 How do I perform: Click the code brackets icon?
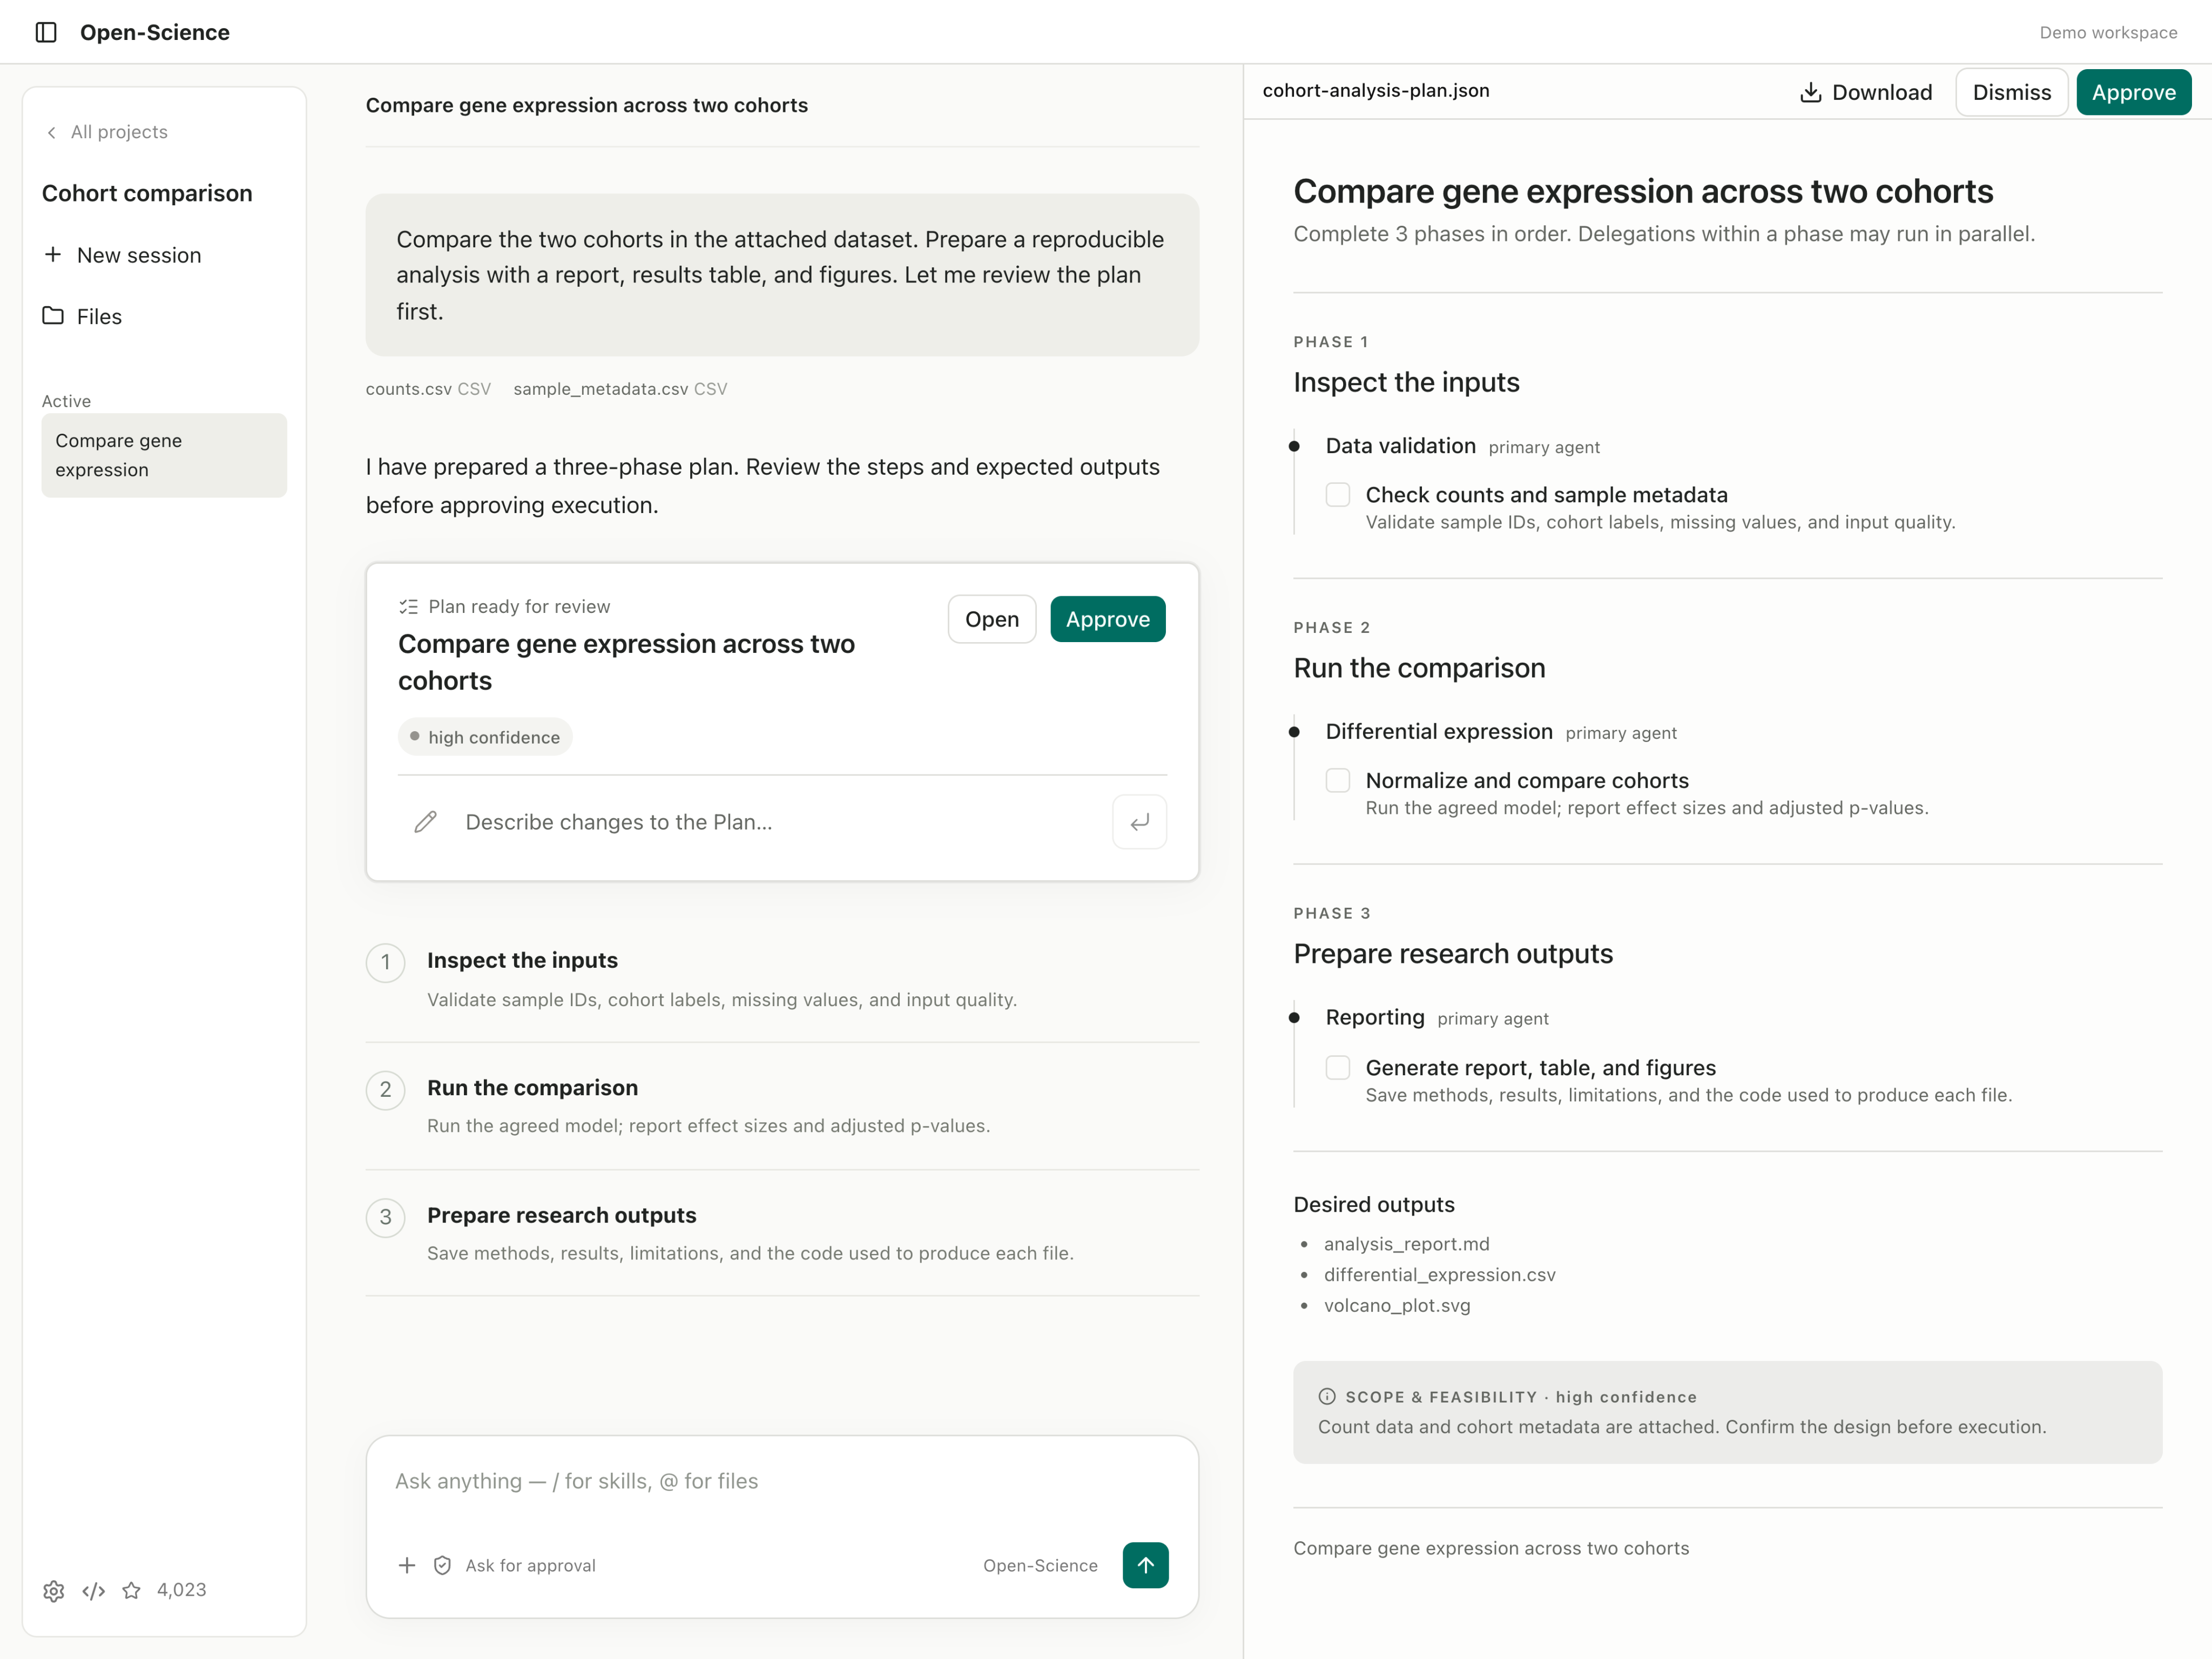pyautogui.click(x=94, y=1591)
